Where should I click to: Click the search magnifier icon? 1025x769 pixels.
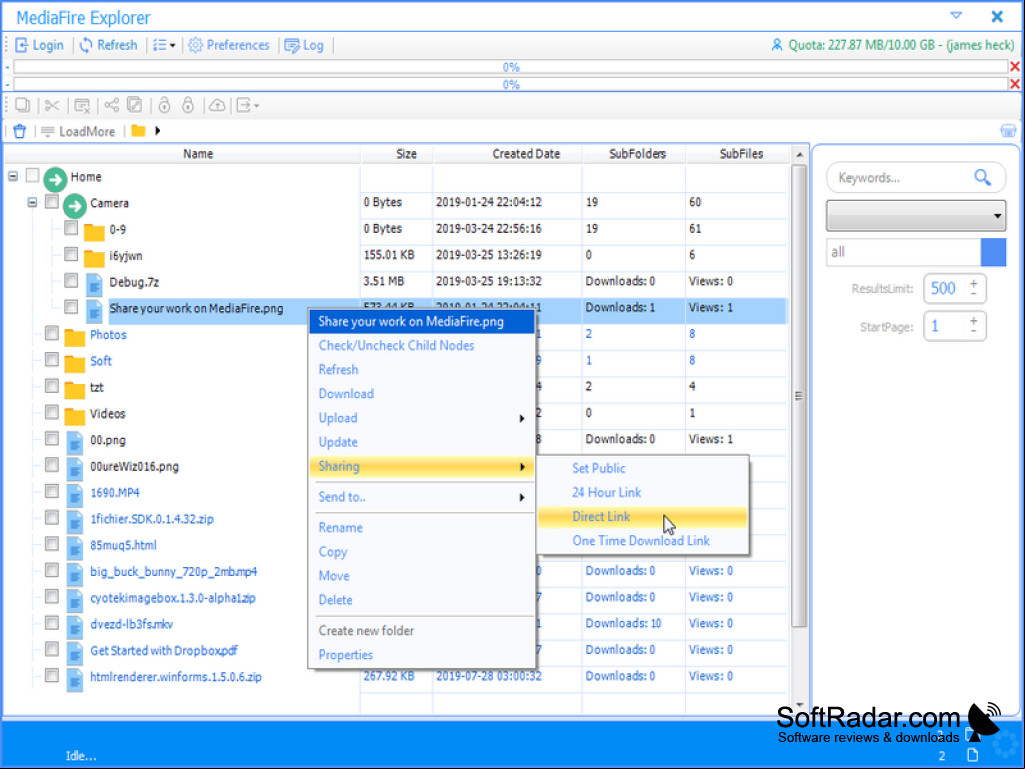983,177
